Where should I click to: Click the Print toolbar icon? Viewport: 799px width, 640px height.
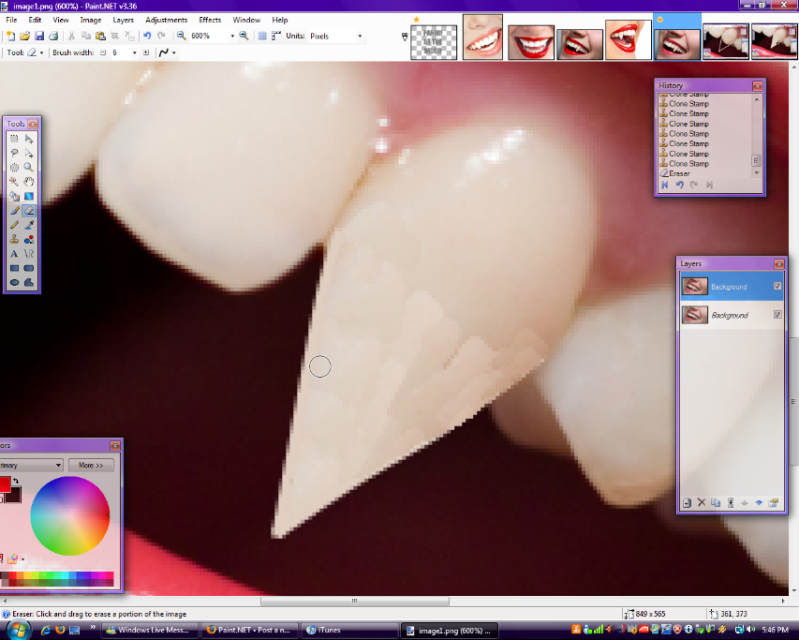pos(54,36)
